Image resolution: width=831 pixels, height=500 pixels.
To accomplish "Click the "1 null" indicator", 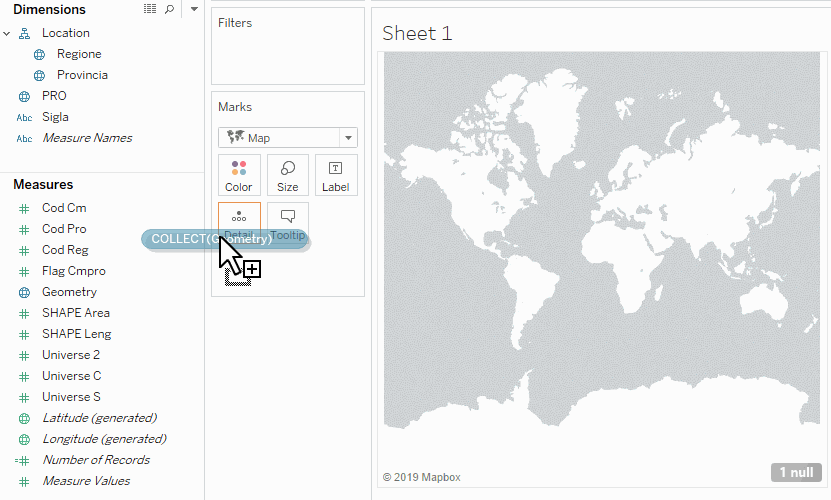I will coord(795,472).
